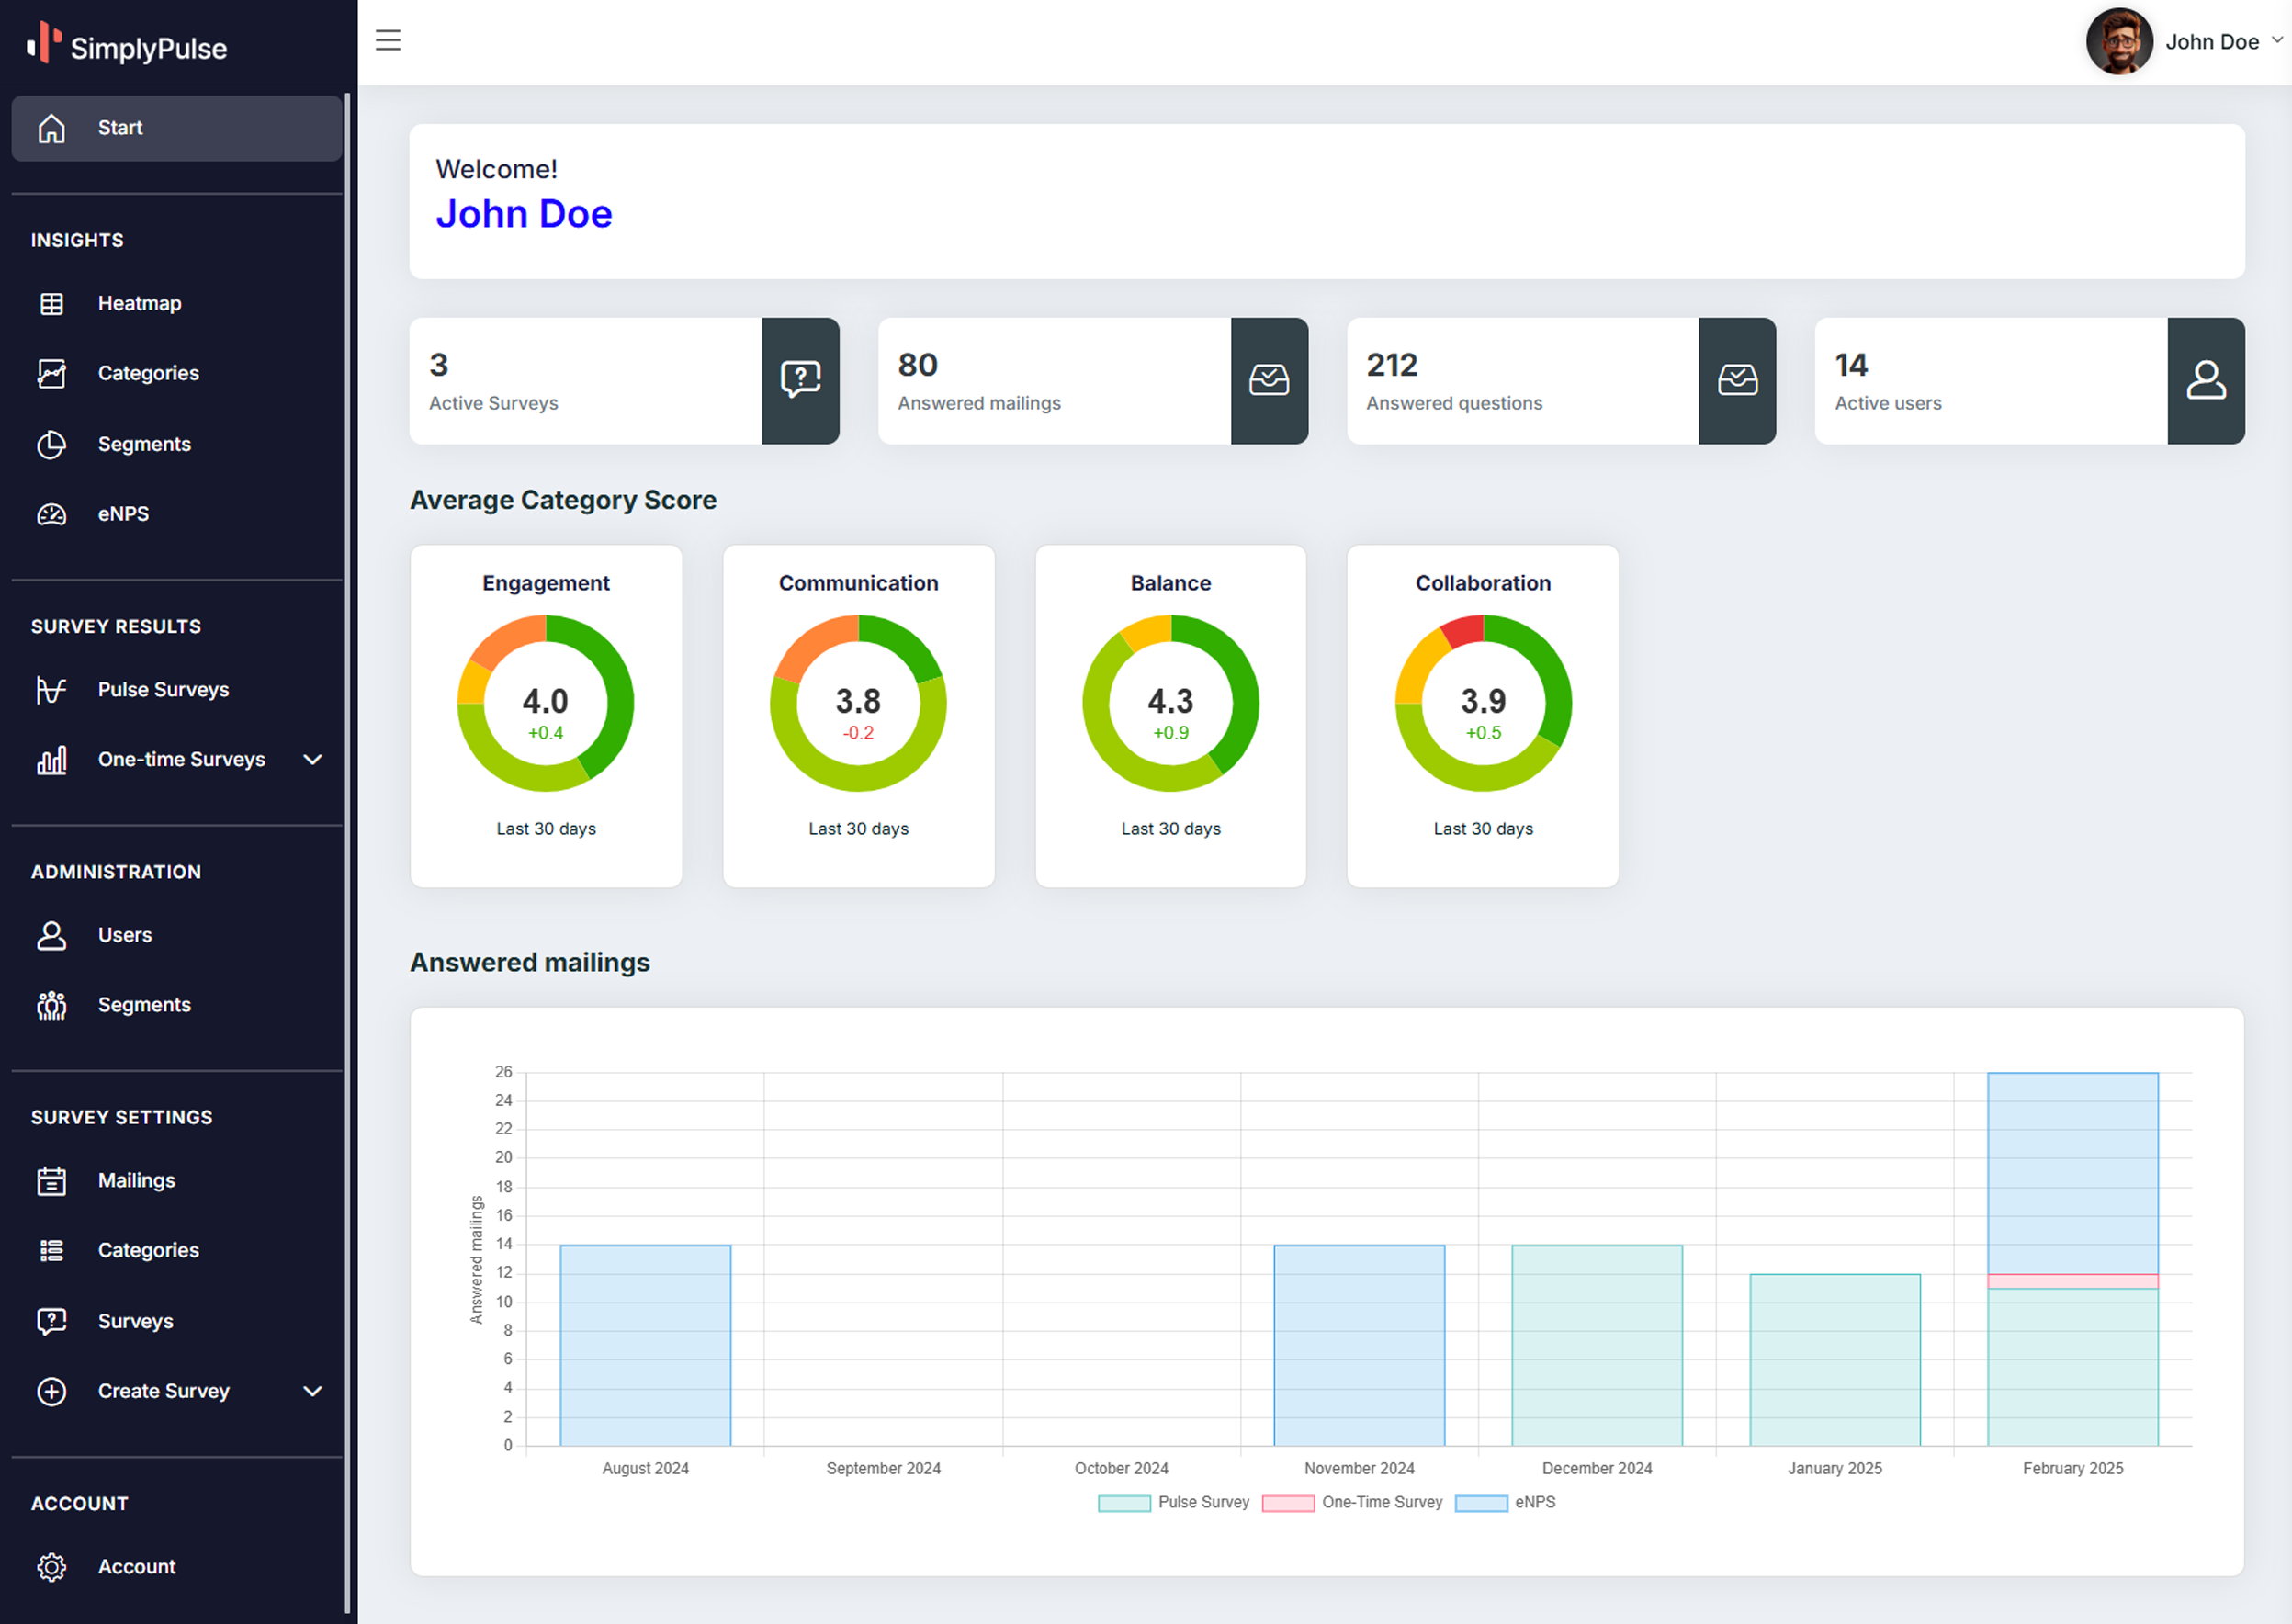Click the hamburger menu icon
2292x1624 pixels.
click(388, 40)
